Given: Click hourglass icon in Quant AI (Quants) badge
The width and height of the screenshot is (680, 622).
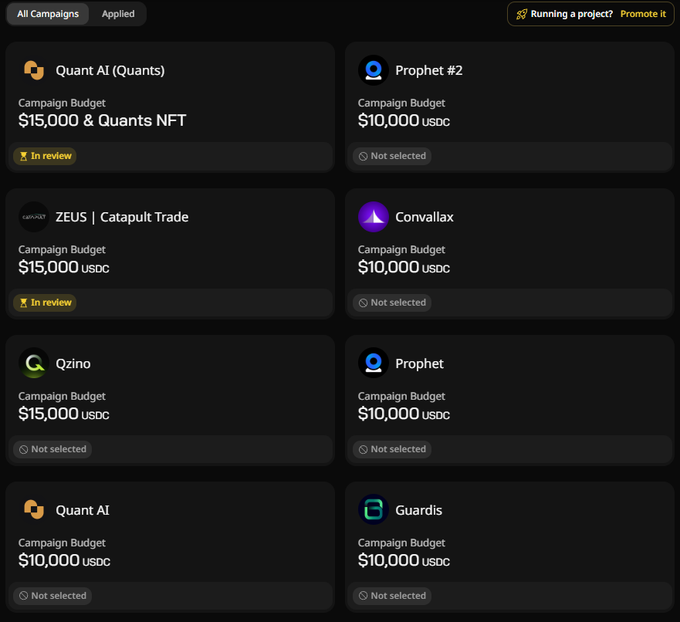Looking at the screenshot, I should (23, 156).
